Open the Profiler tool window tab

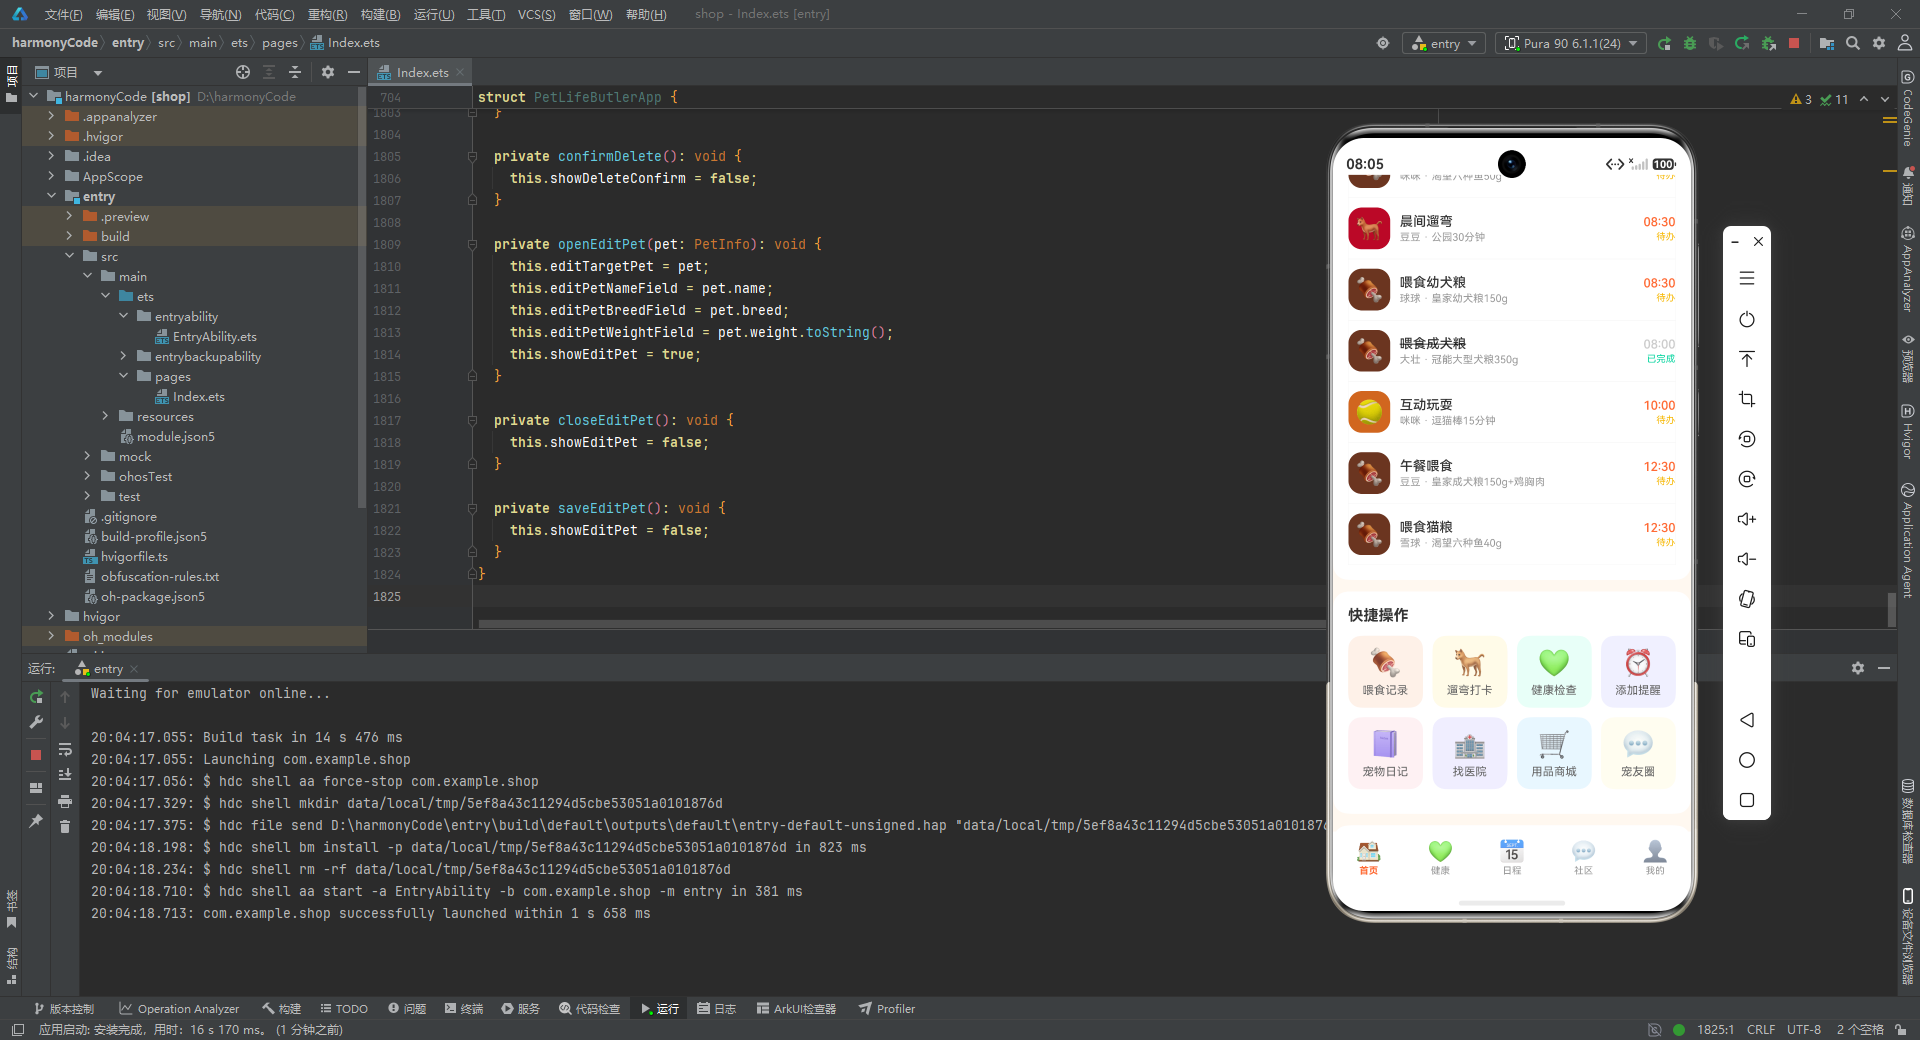[x=887, y=1008]
